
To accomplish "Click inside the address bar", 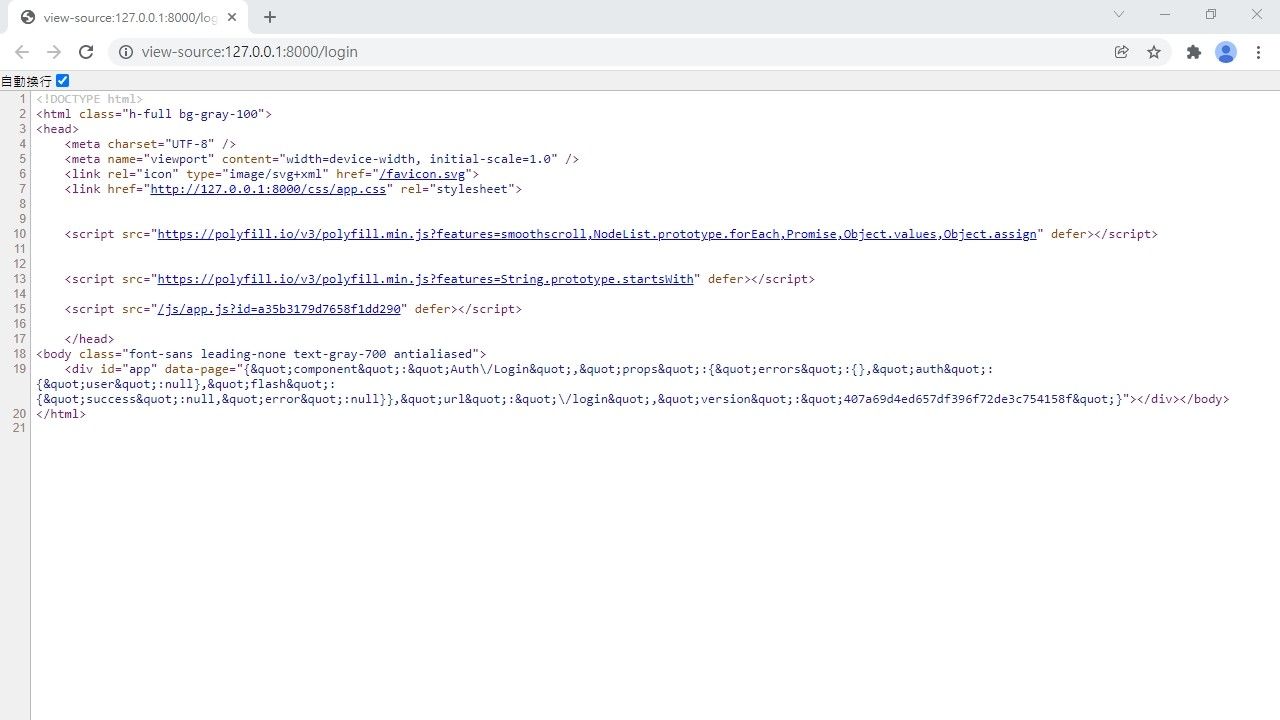I will click(400, 52).
